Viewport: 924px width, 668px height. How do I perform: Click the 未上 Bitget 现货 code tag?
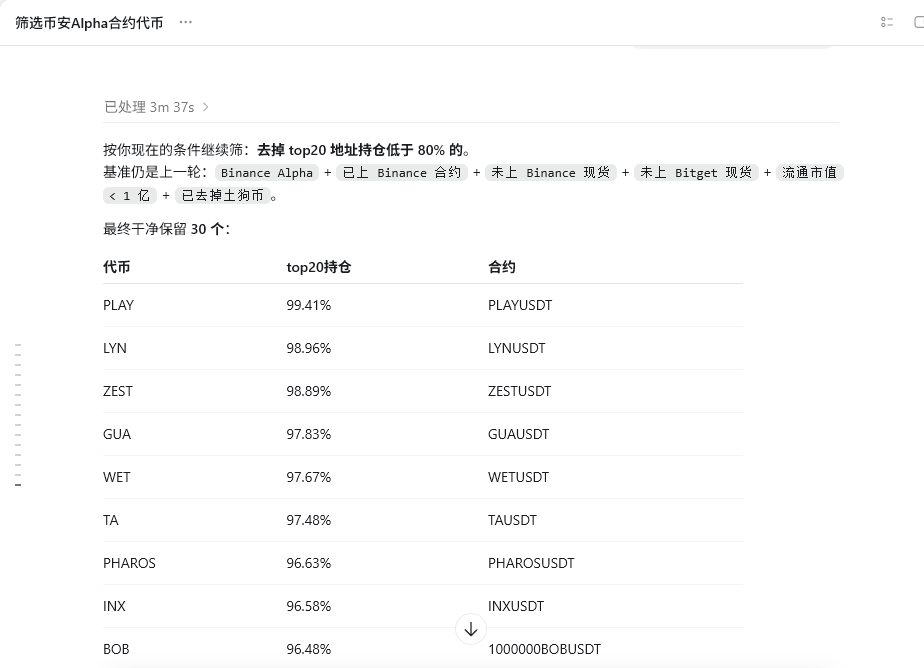[696, 173]
